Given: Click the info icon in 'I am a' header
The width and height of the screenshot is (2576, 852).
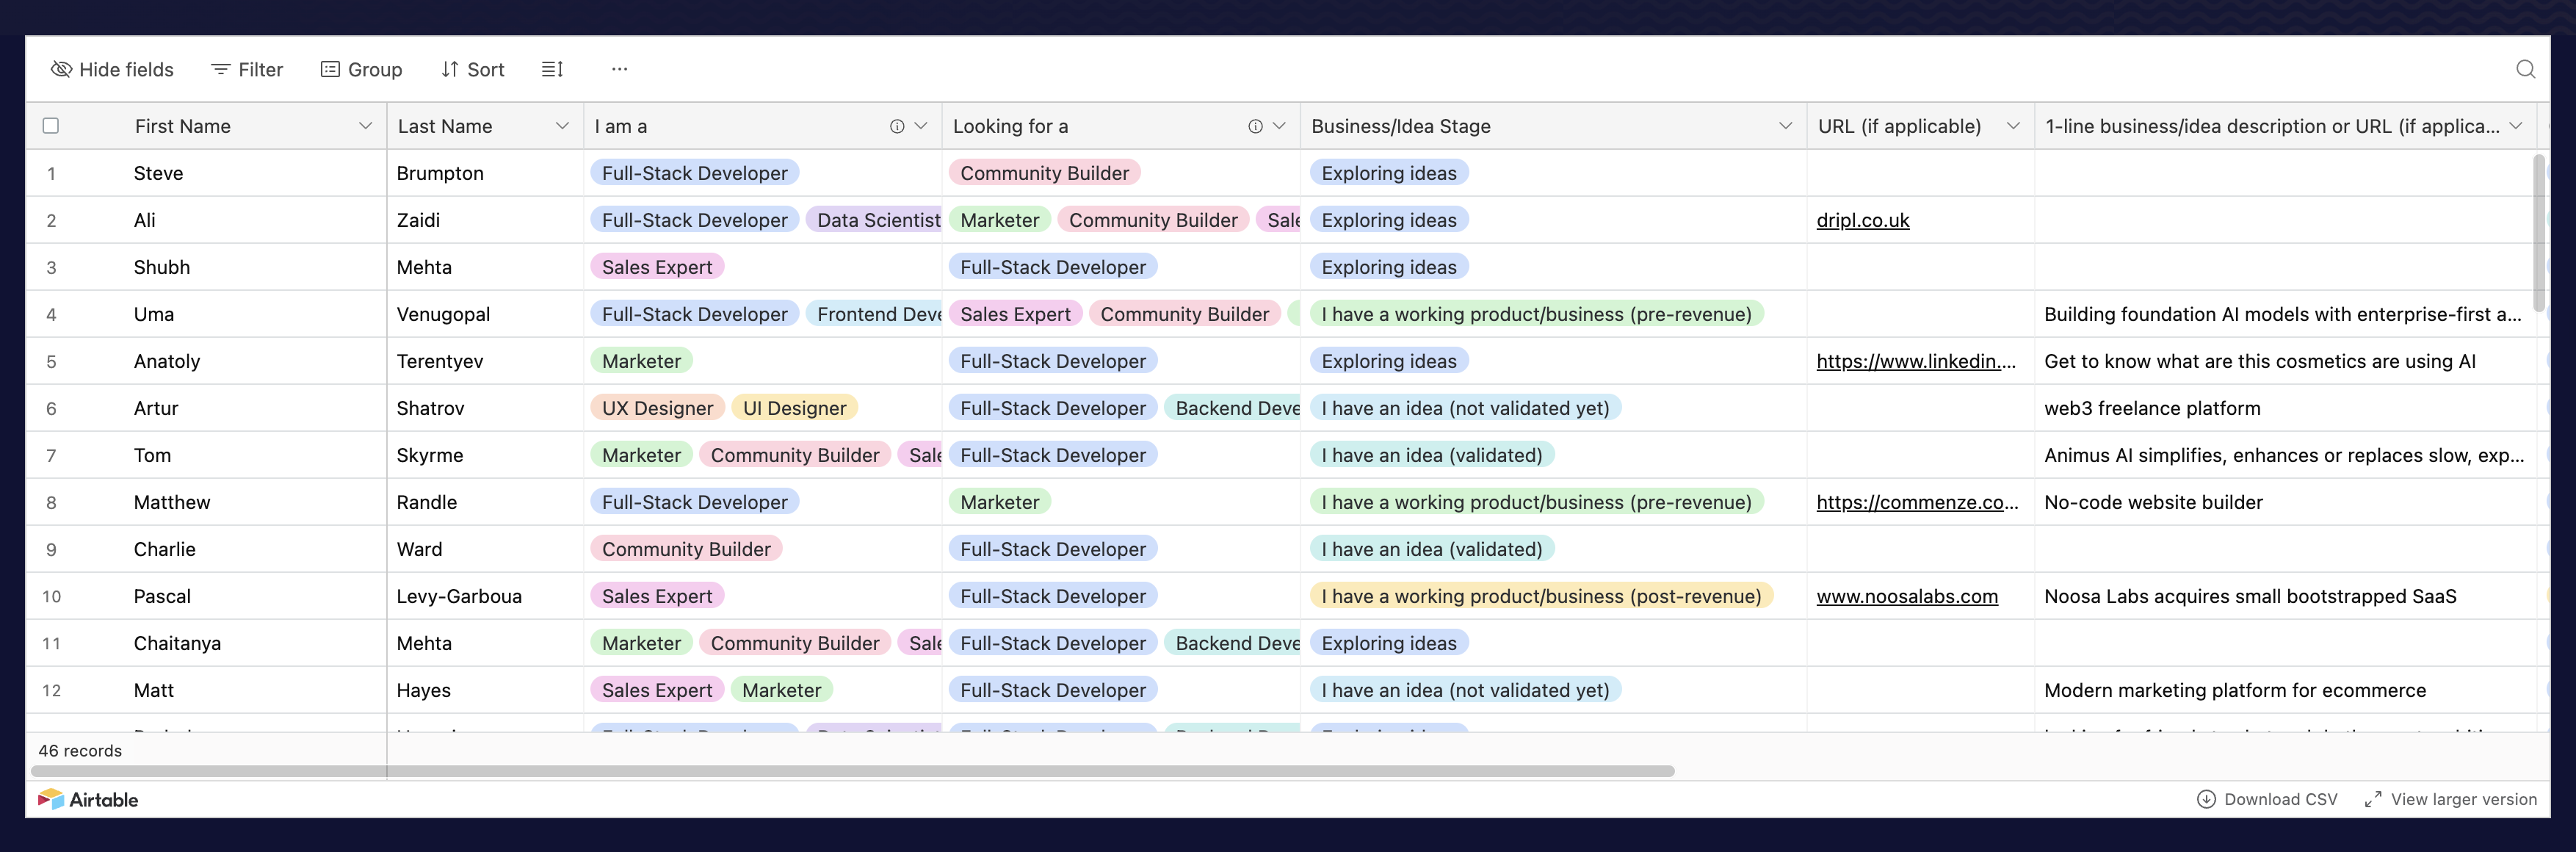Looking at the screenshot, I should (897, 126).
